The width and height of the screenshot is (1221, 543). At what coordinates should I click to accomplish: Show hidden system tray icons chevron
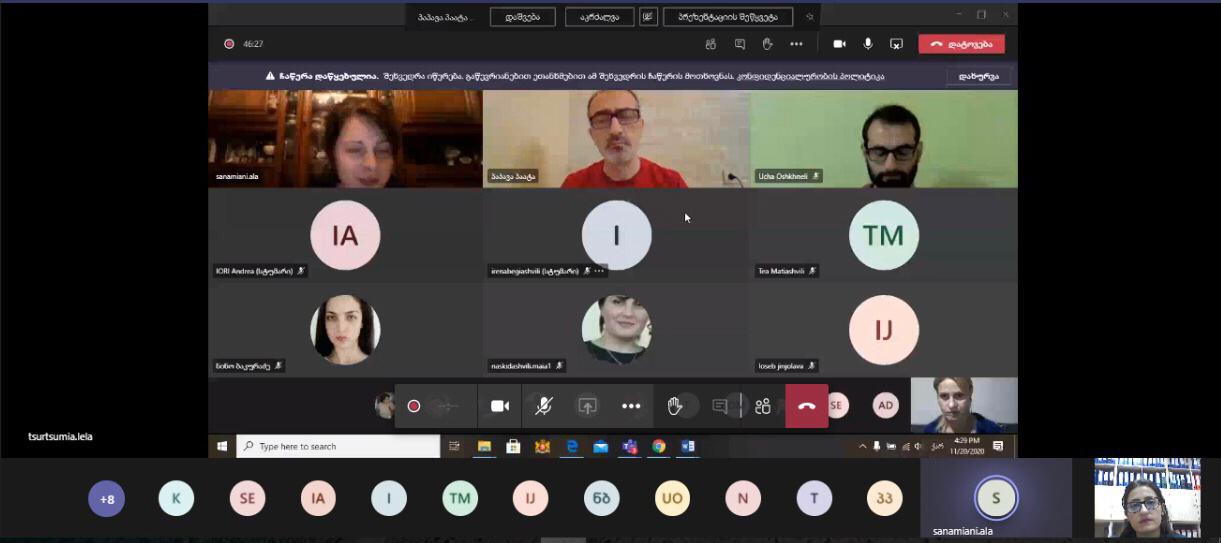tap(862, 447)
